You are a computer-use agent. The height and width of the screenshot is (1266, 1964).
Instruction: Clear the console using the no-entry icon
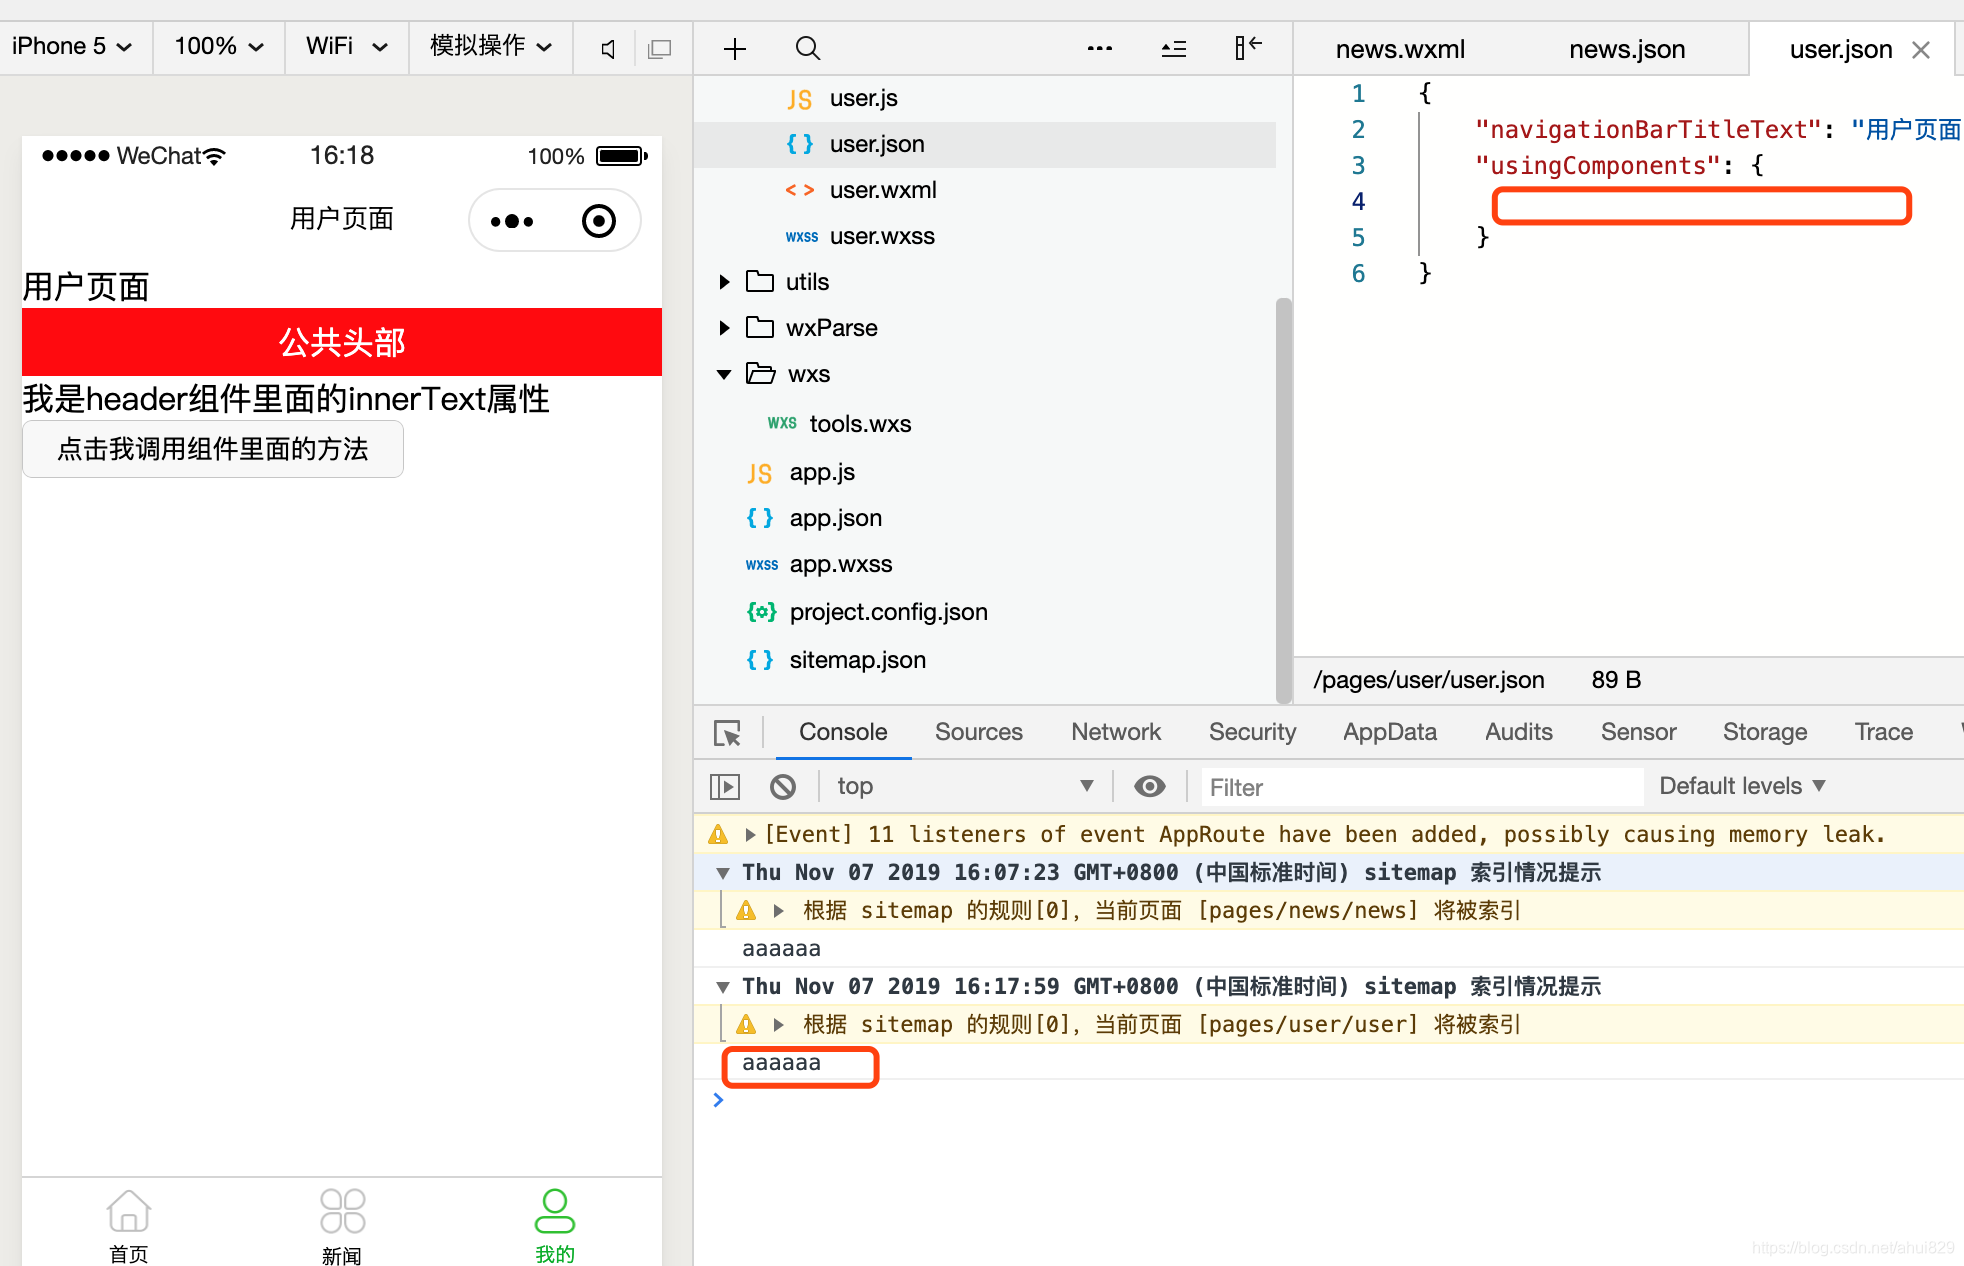point(784,786)
